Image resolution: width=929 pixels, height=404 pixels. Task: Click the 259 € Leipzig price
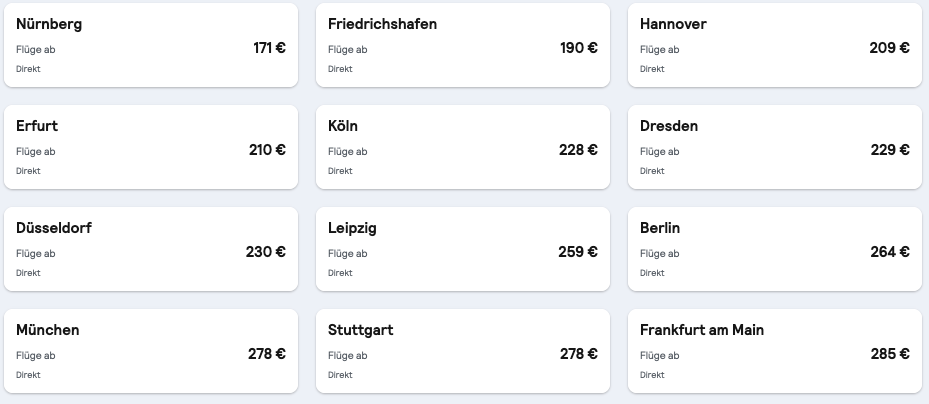tap(578, 252)
